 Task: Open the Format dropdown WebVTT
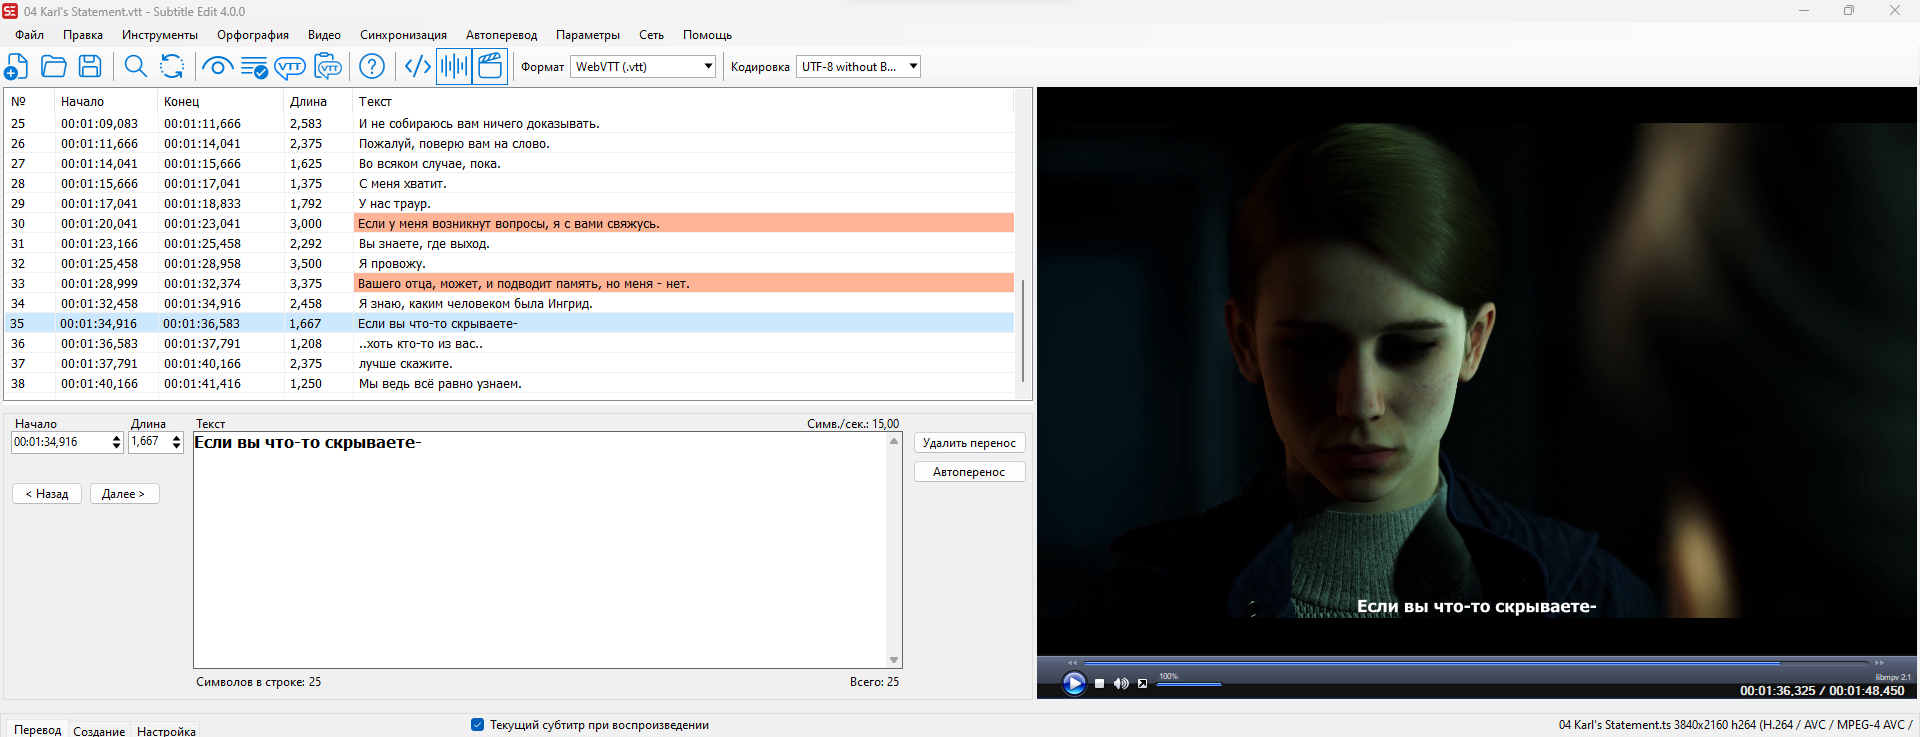click(x=643, y=67)
